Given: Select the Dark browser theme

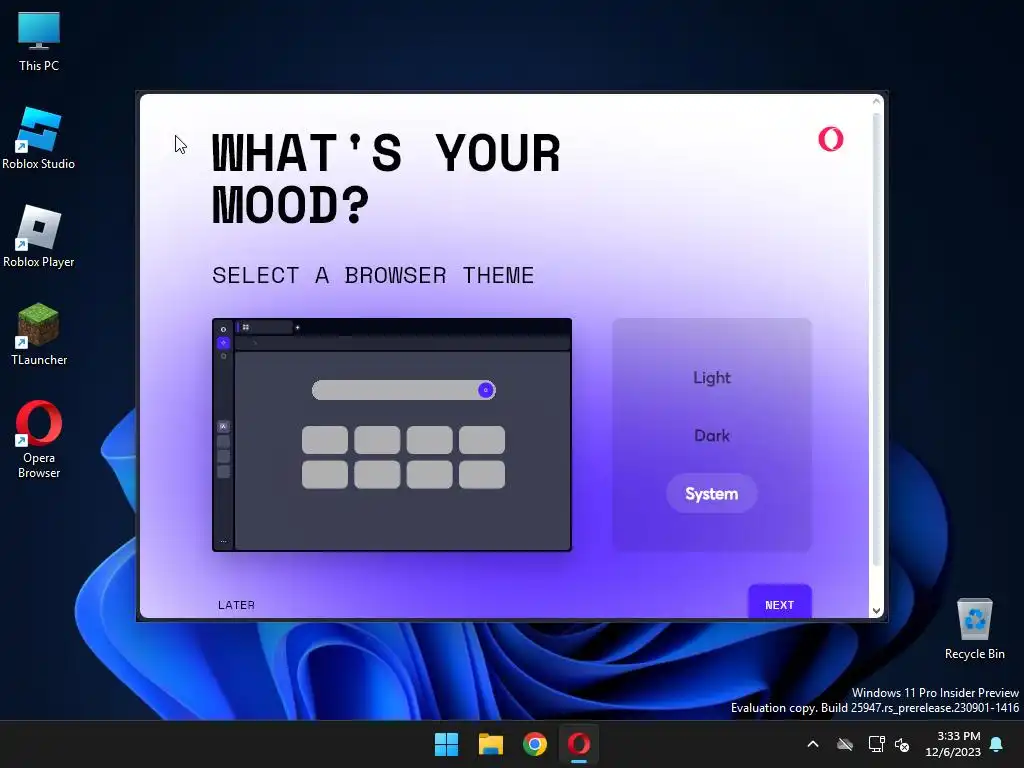Looking at the screenshot, I should tap(711, 436).
